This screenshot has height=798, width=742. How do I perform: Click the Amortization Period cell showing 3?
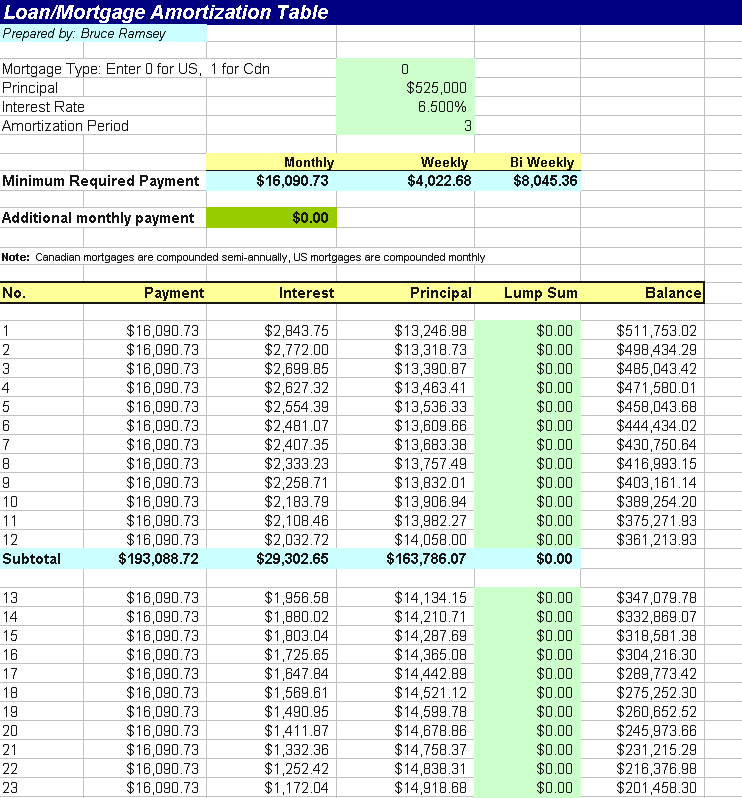click(x=405, y=125)
